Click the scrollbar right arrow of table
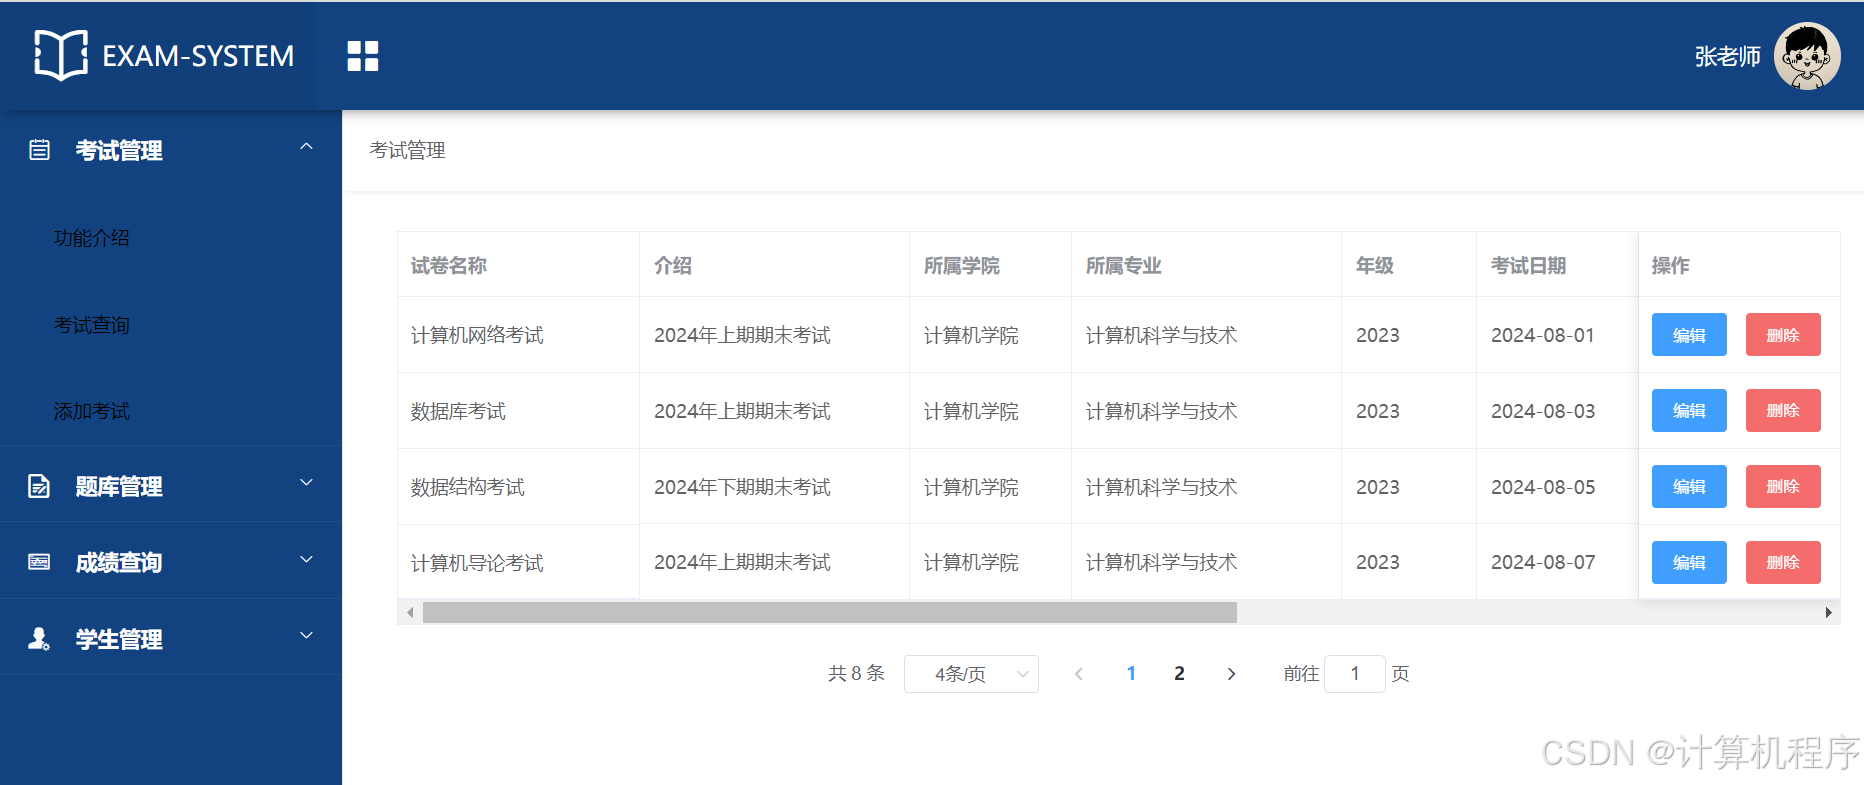The image size is (1864, 785). pos(1828,612)
